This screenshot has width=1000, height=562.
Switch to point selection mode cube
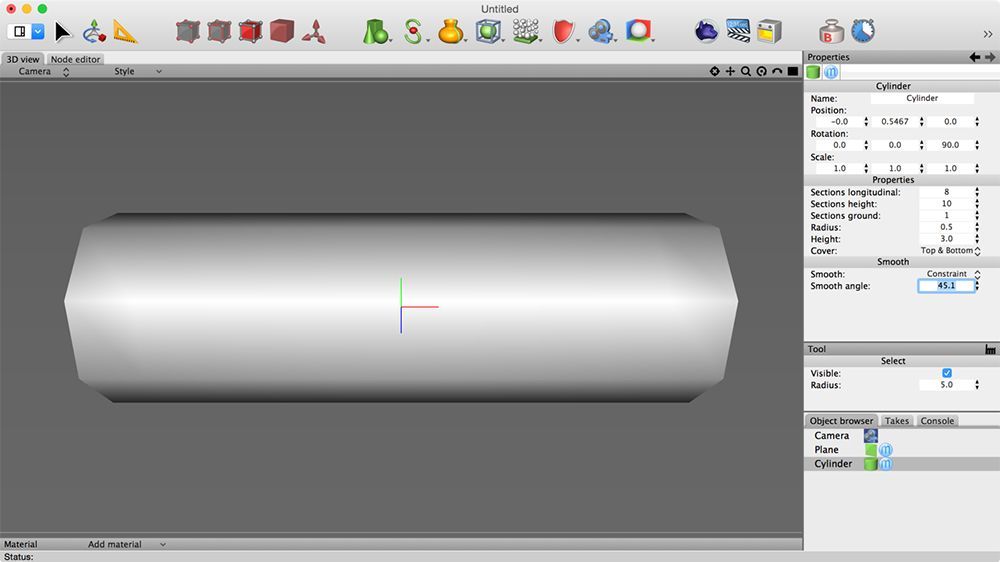pyautogui.click(x=219, y=31)
